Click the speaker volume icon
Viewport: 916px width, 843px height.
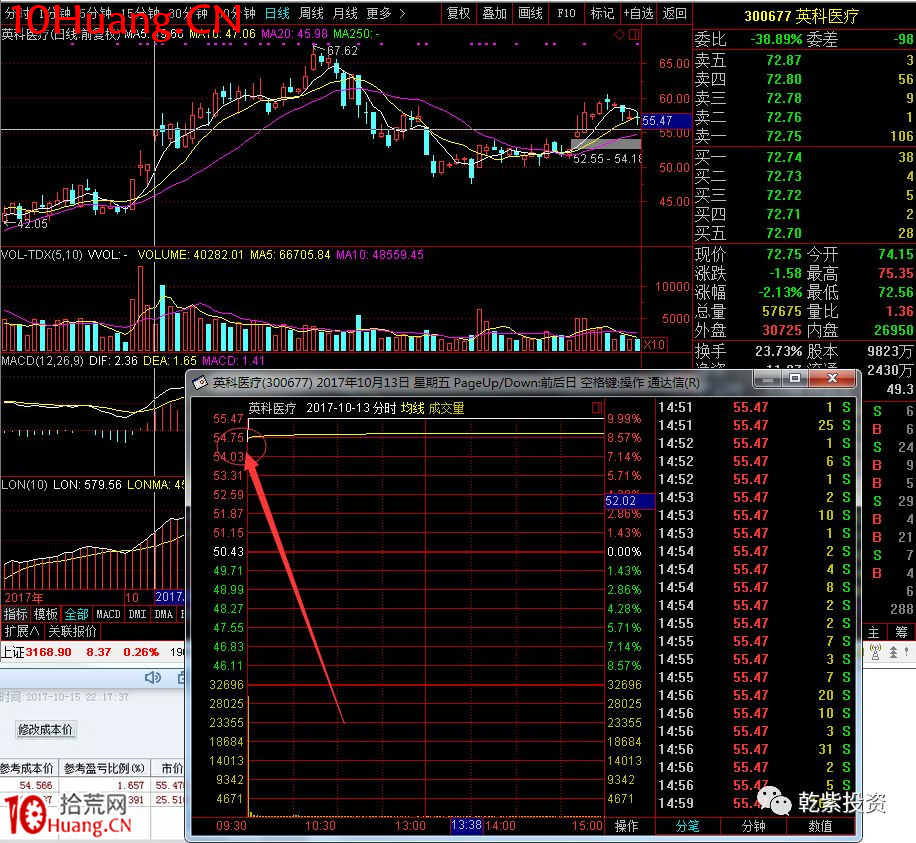(153, 678)
